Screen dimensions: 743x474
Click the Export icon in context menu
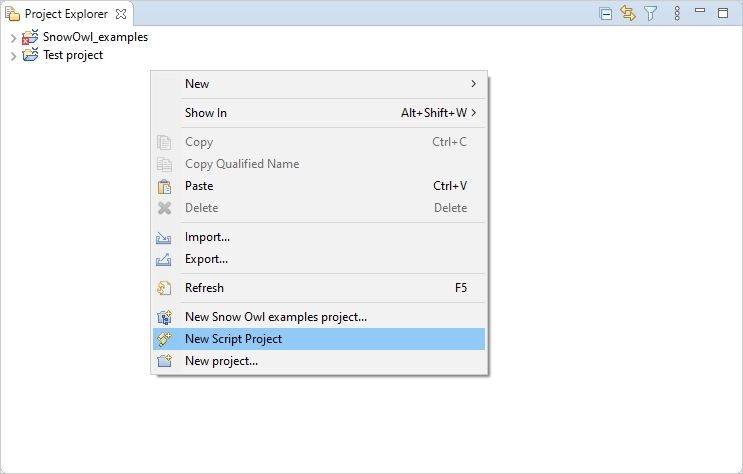coord(164,260)
